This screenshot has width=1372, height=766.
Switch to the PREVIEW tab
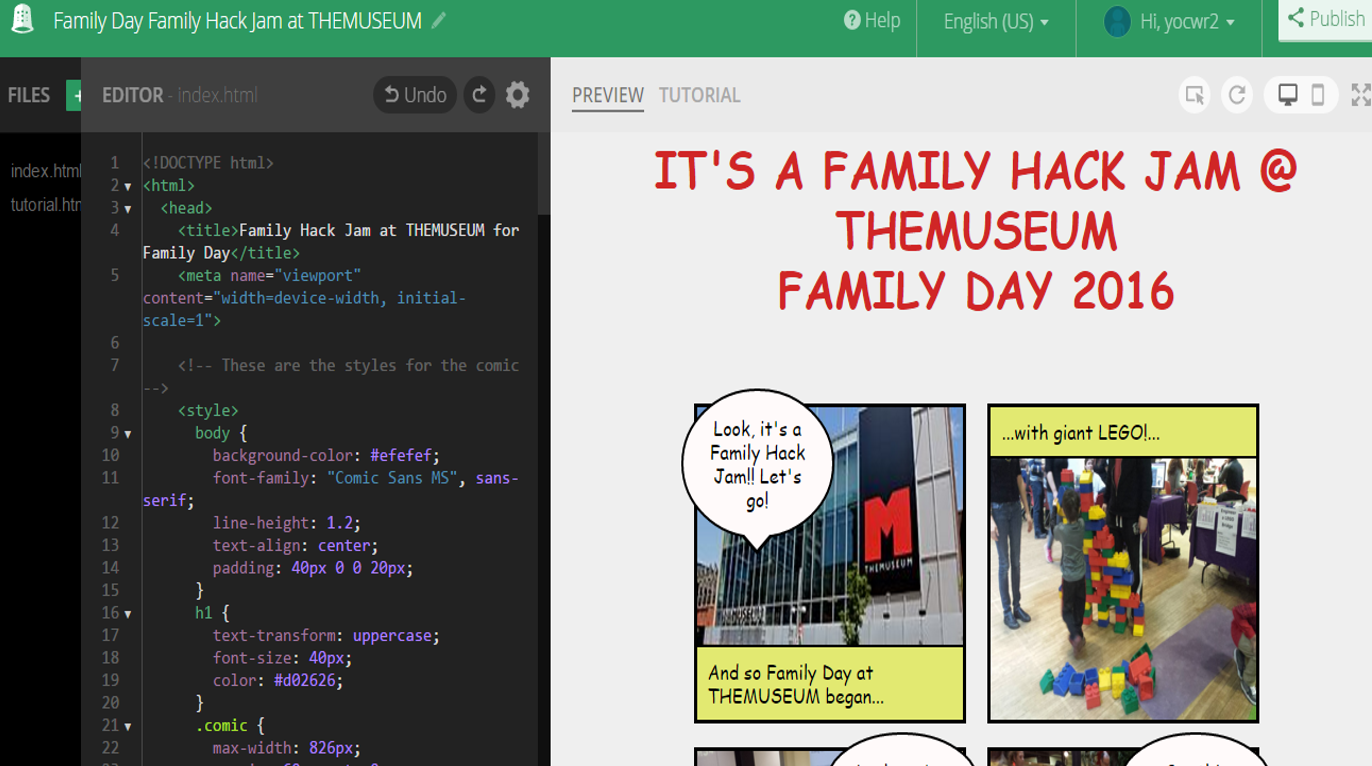point(608,95)
